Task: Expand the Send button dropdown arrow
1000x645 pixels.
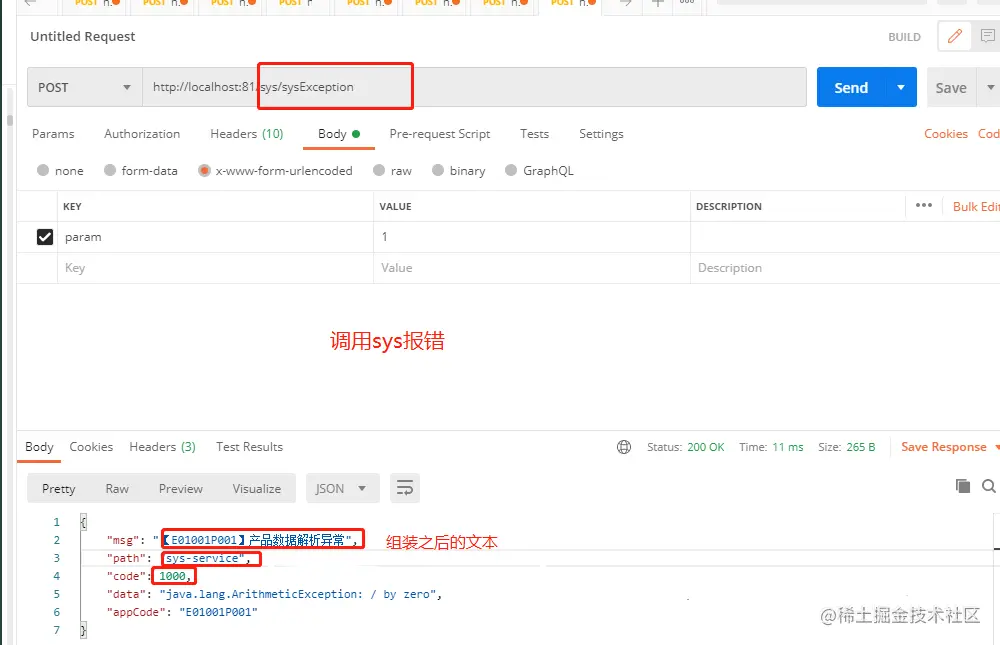Action: pos(901,87)
